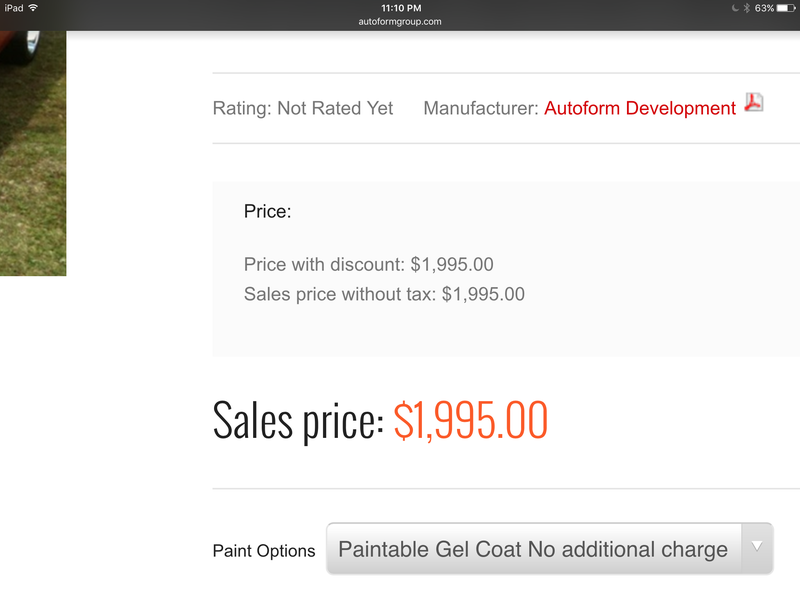Screen dimensions: 800x600
Task: Tap the autoformgroup.com address bar
Action: click(400, 21)
